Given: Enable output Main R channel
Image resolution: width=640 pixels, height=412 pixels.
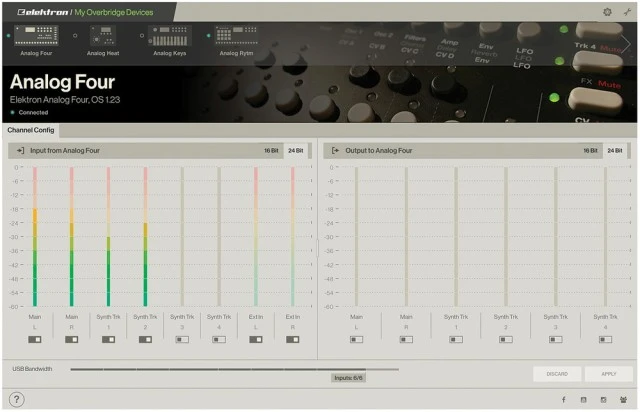Looking at the screenshot, I should pyautogui.click(x=406, y=339).
